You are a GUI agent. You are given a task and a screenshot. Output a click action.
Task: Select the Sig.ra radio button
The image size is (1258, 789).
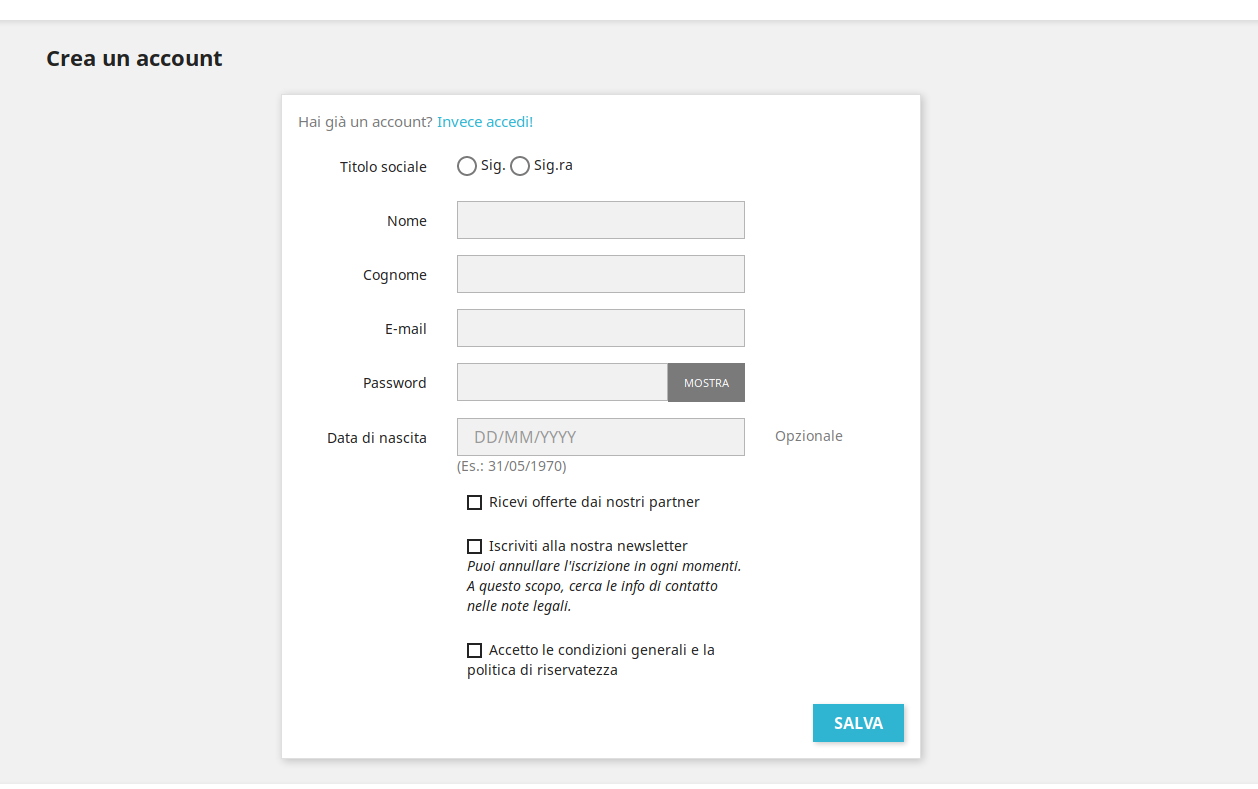coord(520,166)
